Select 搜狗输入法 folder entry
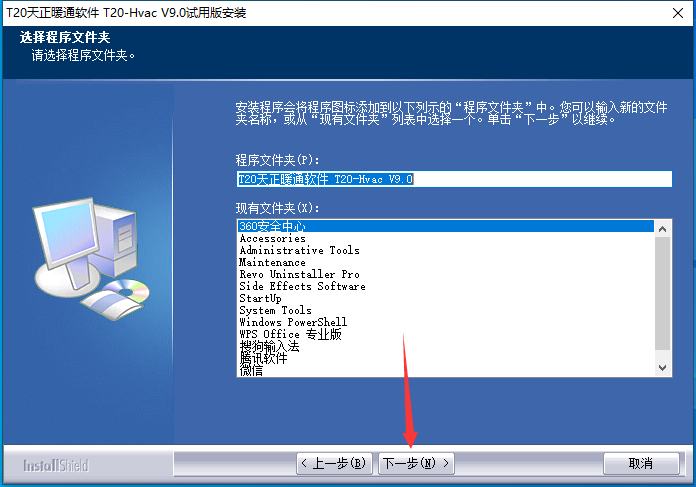 (446, 346)
